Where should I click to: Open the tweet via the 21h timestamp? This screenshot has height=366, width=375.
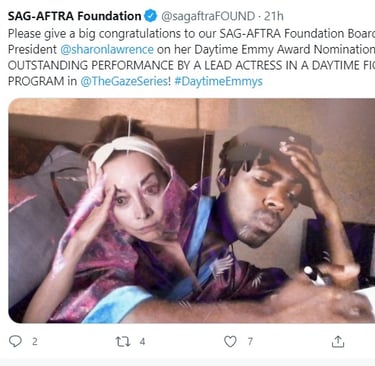click(274, 16)
